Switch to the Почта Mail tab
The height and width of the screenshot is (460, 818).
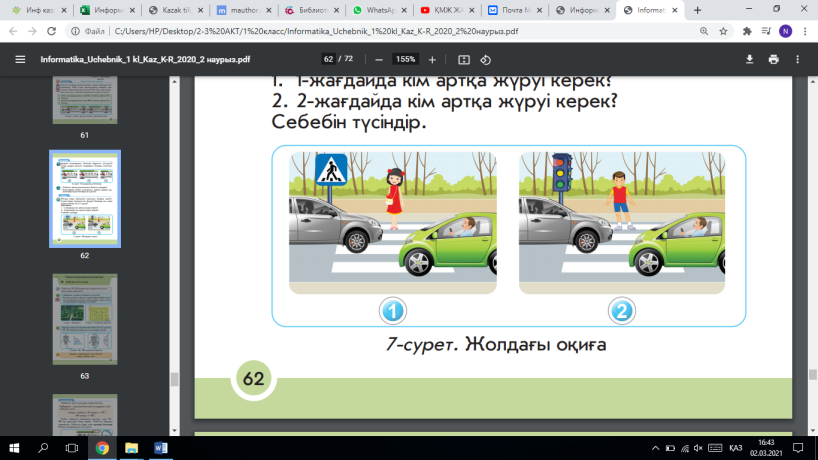click(514, 10)
